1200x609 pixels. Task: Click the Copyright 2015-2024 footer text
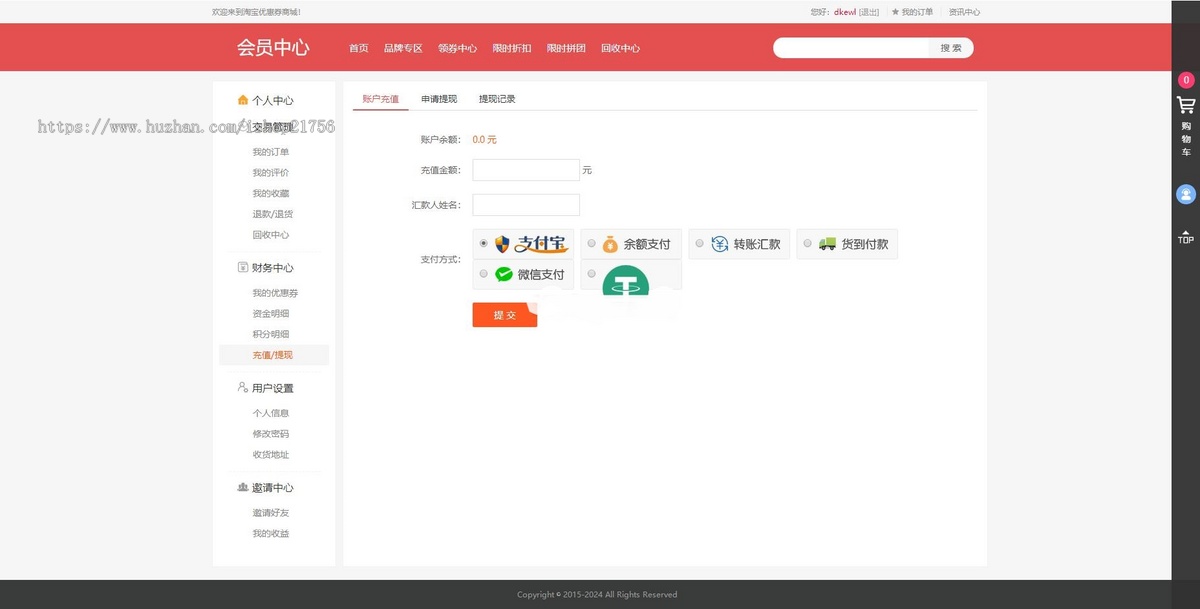(597, 594)
